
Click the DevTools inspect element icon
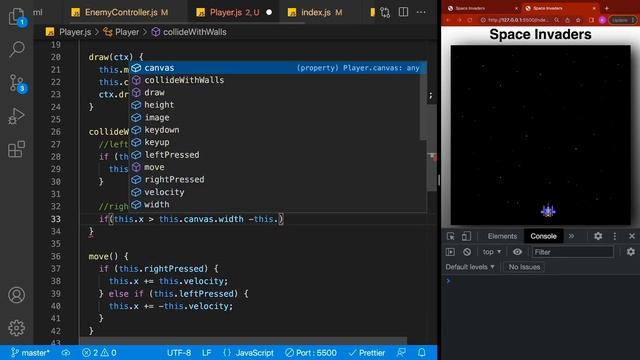click(451, 236)
